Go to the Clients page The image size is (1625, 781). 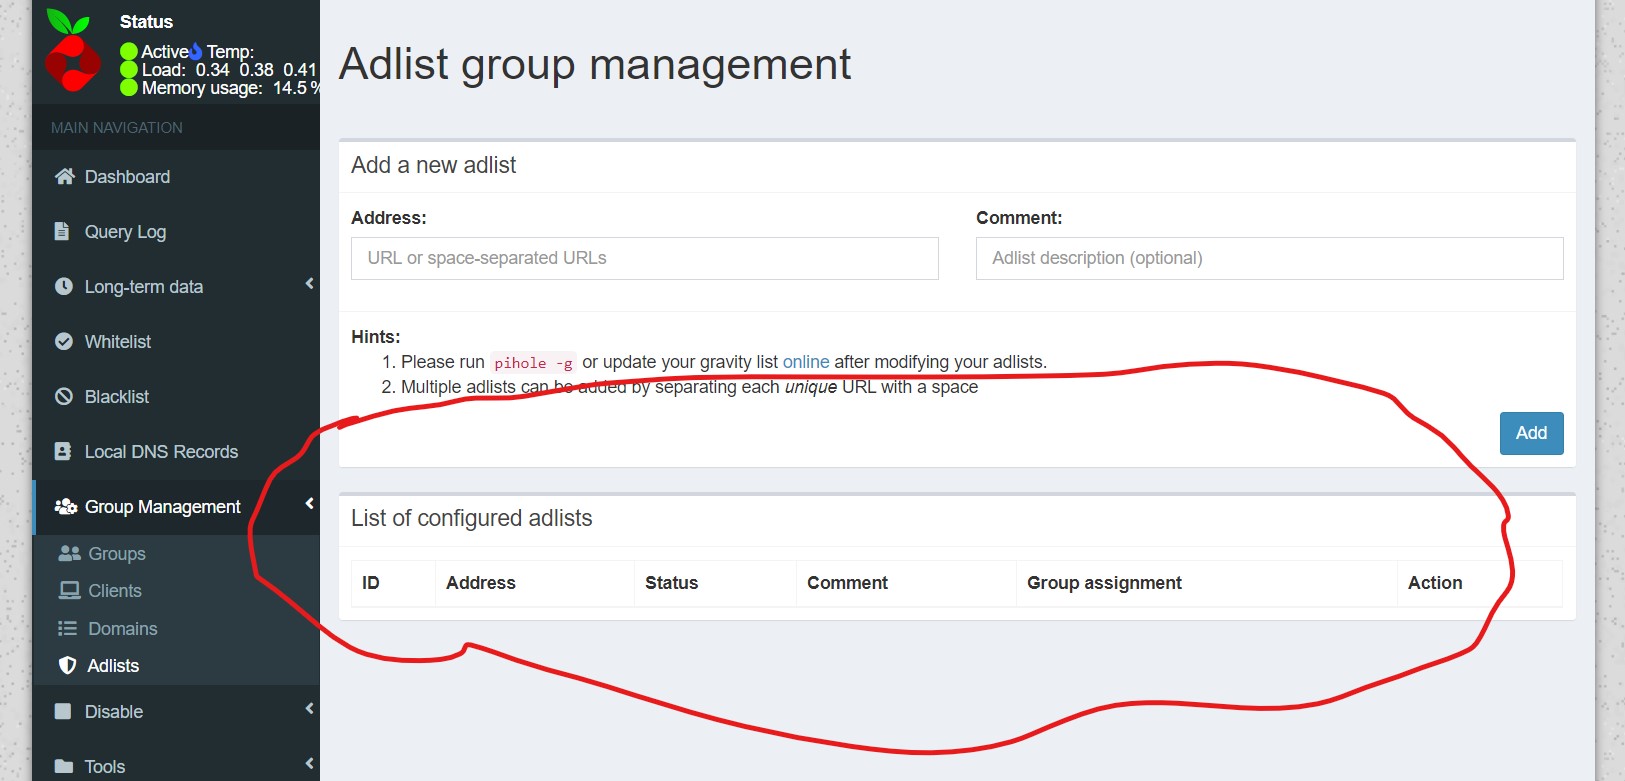pyautogui.click(x=114, y=591)
